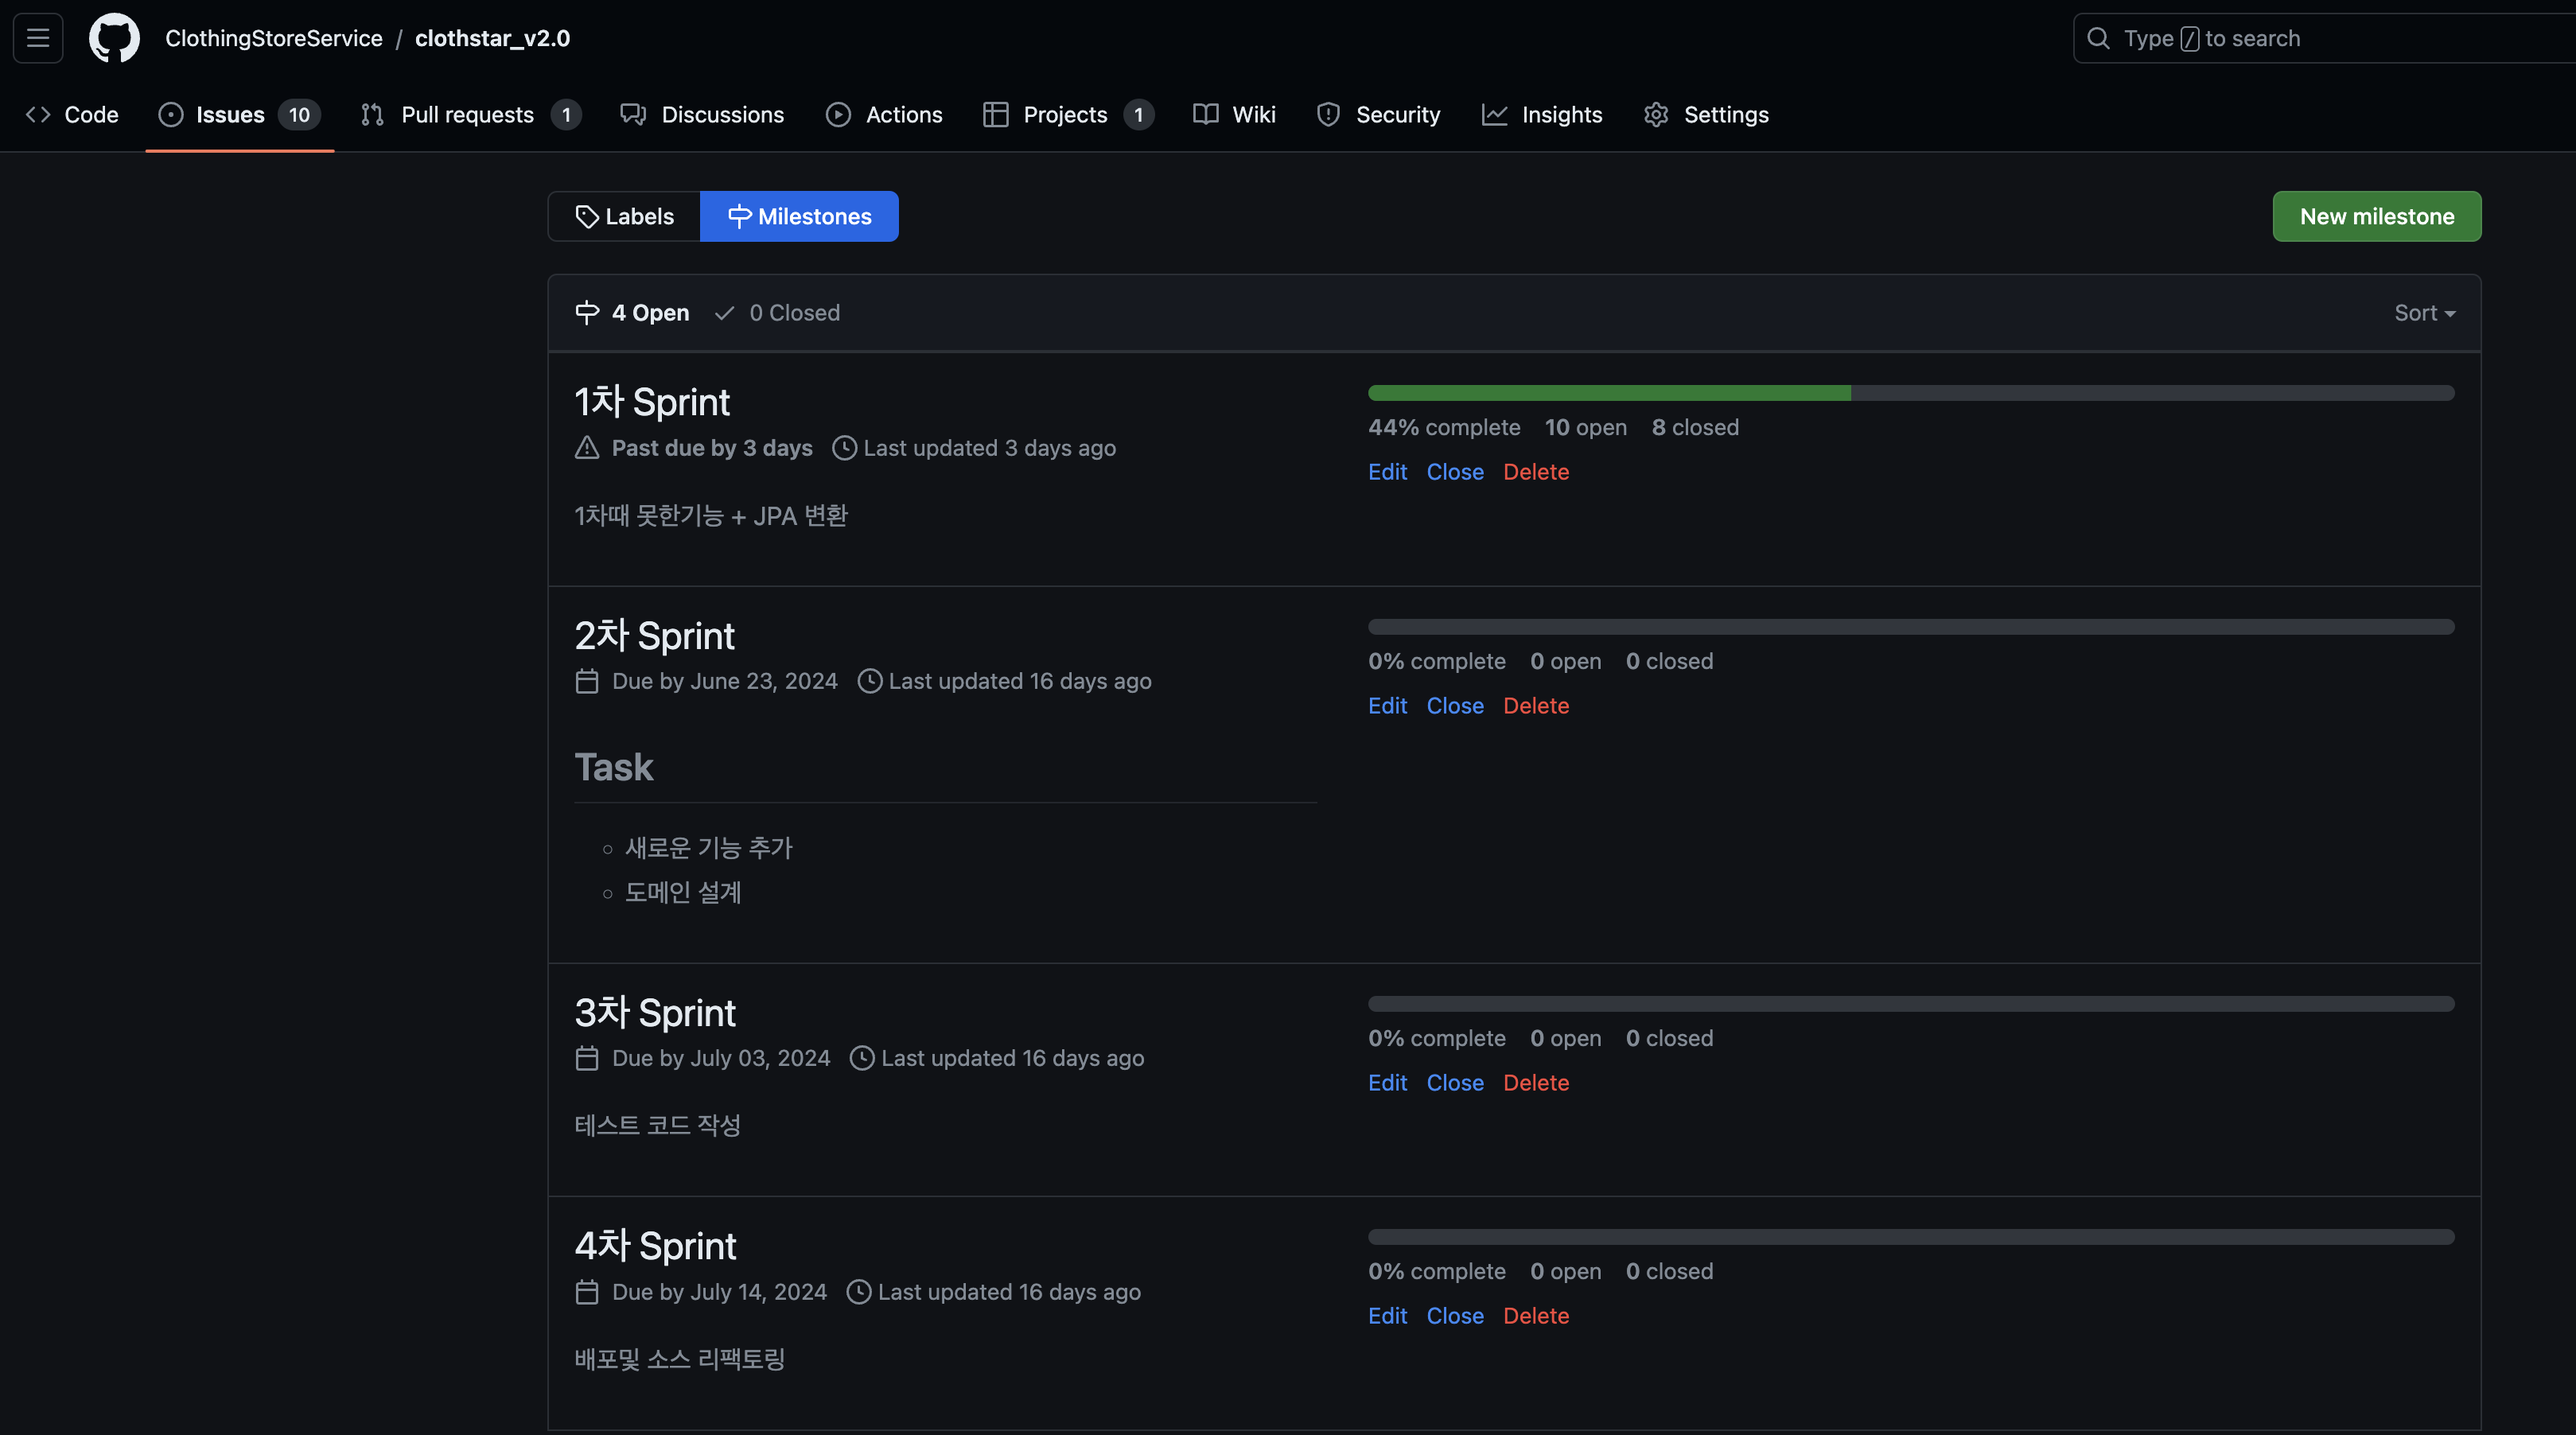Delete the 2차 Sprint milestone
2576x1435 pixels.
tap(1536, 706)
